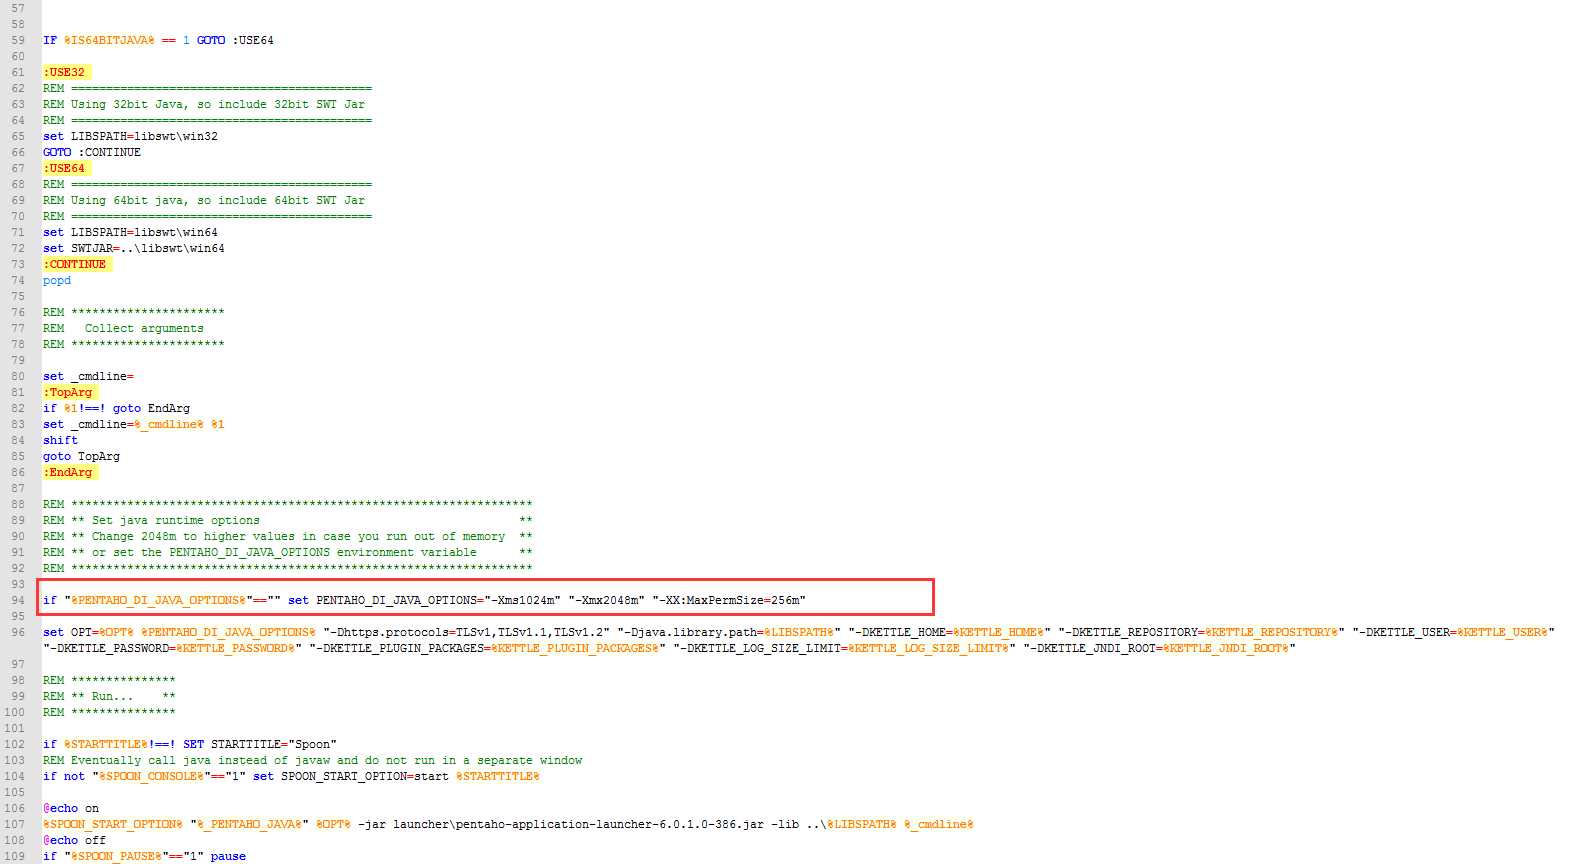
Task: Click the -DKETTLE_PASSWORD option
Action: (173, 648)
